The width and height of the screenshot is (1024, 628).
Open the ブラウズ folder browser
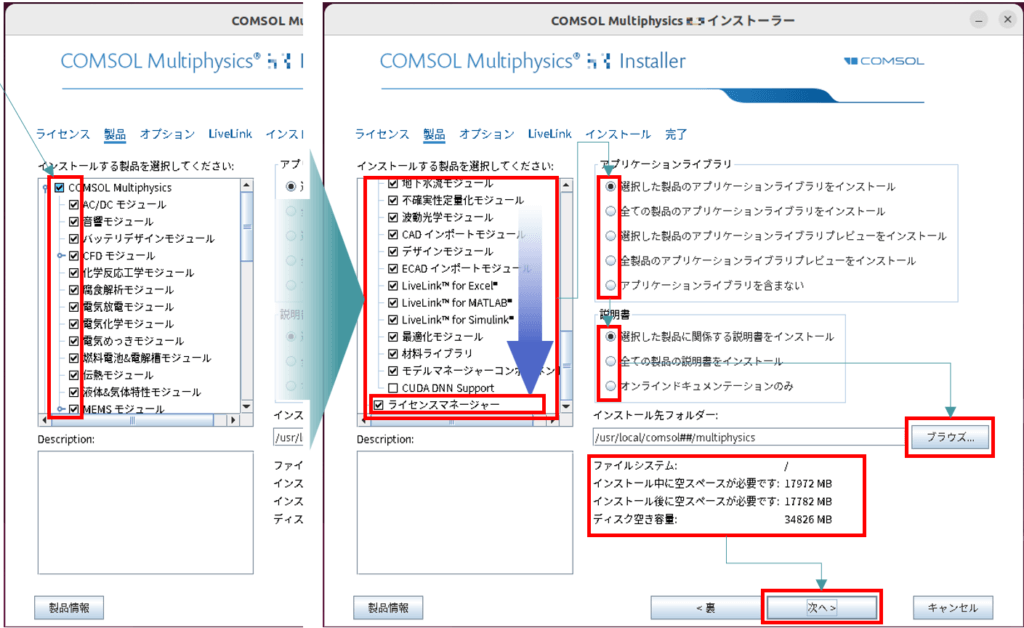point(948,437)
